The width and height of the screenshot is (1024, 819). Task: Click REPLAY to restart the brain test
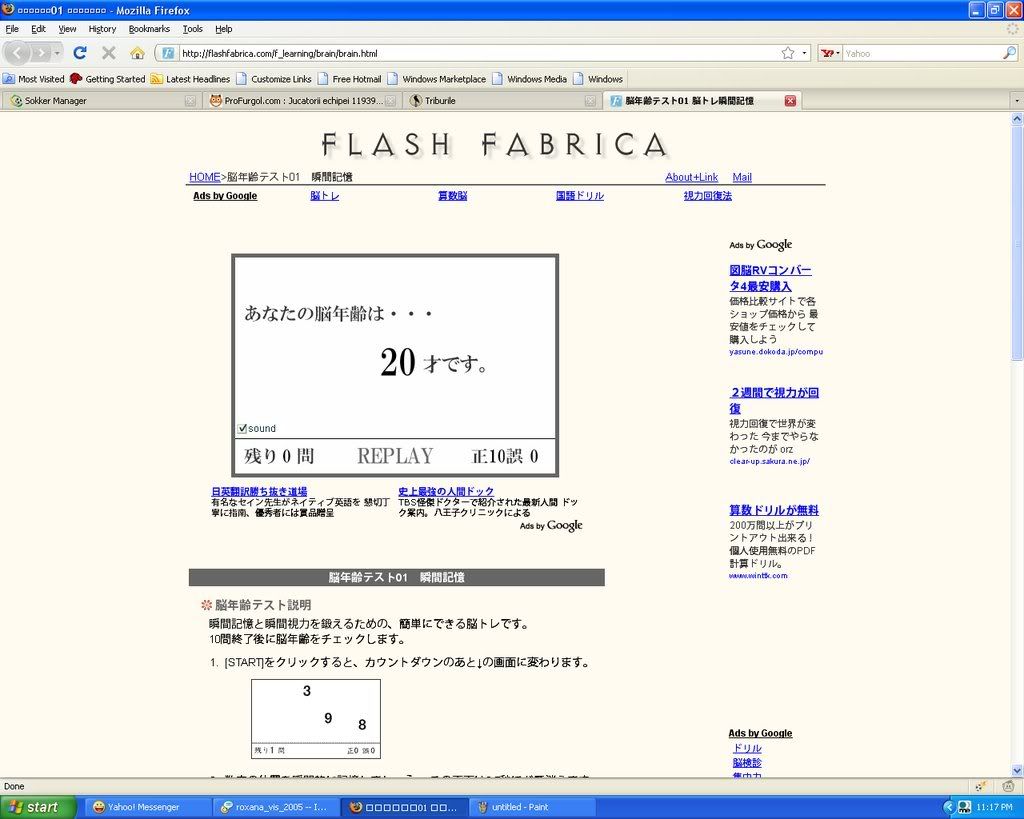395,457
